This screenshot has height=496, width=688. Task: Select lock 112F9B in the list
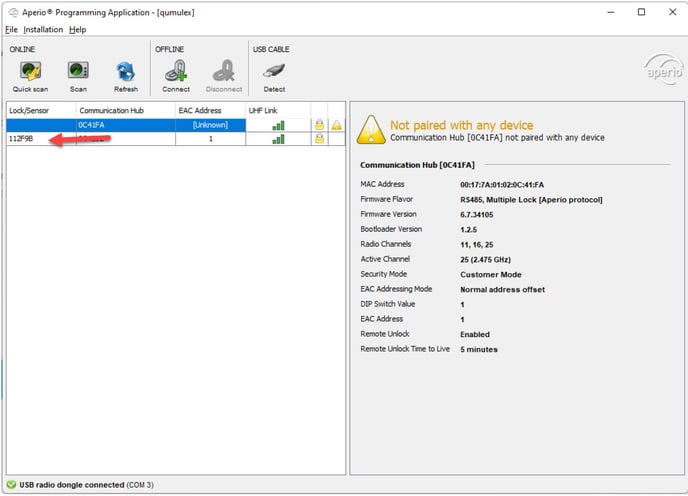click(x=21, y=139)
